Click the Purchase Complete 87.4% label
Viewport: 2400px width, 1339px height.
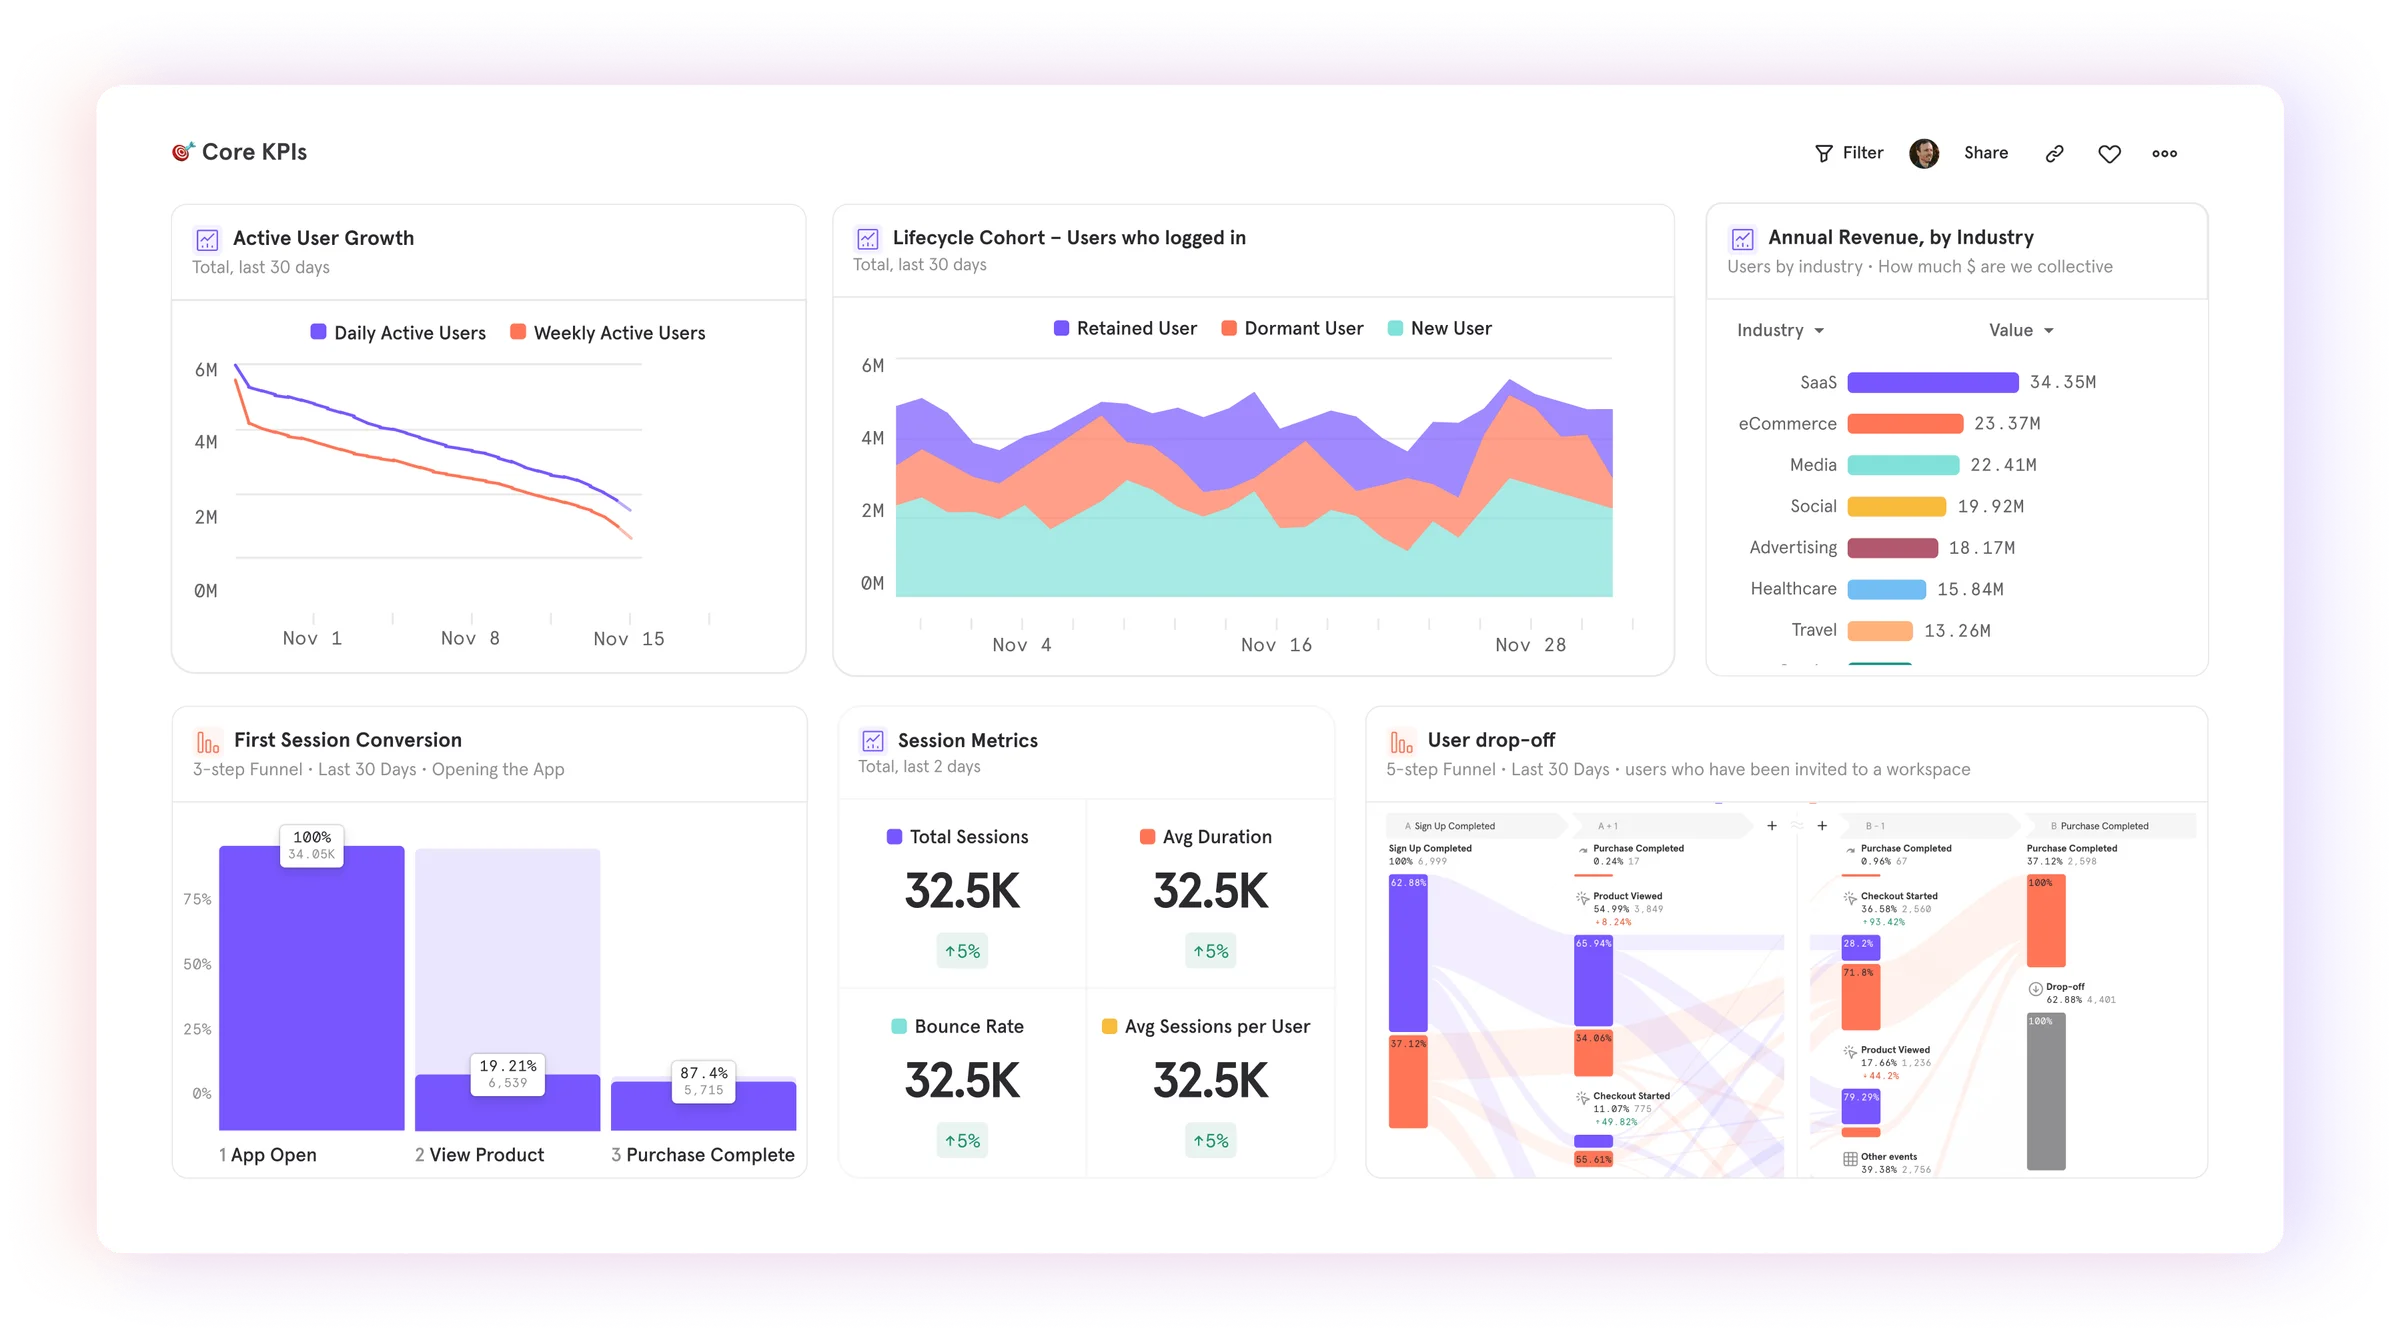point(703,1081)
